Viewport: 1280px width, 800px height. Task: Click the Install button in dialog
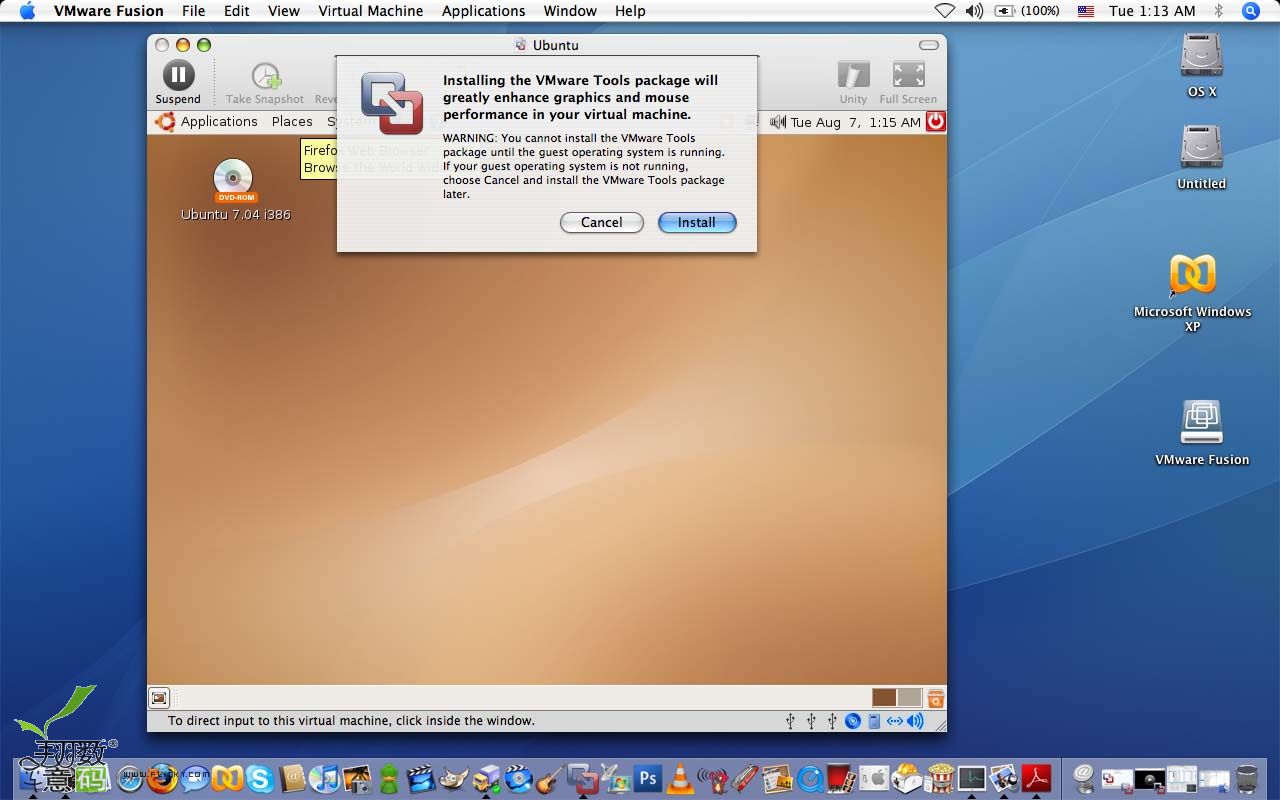[x=697, y=222]
